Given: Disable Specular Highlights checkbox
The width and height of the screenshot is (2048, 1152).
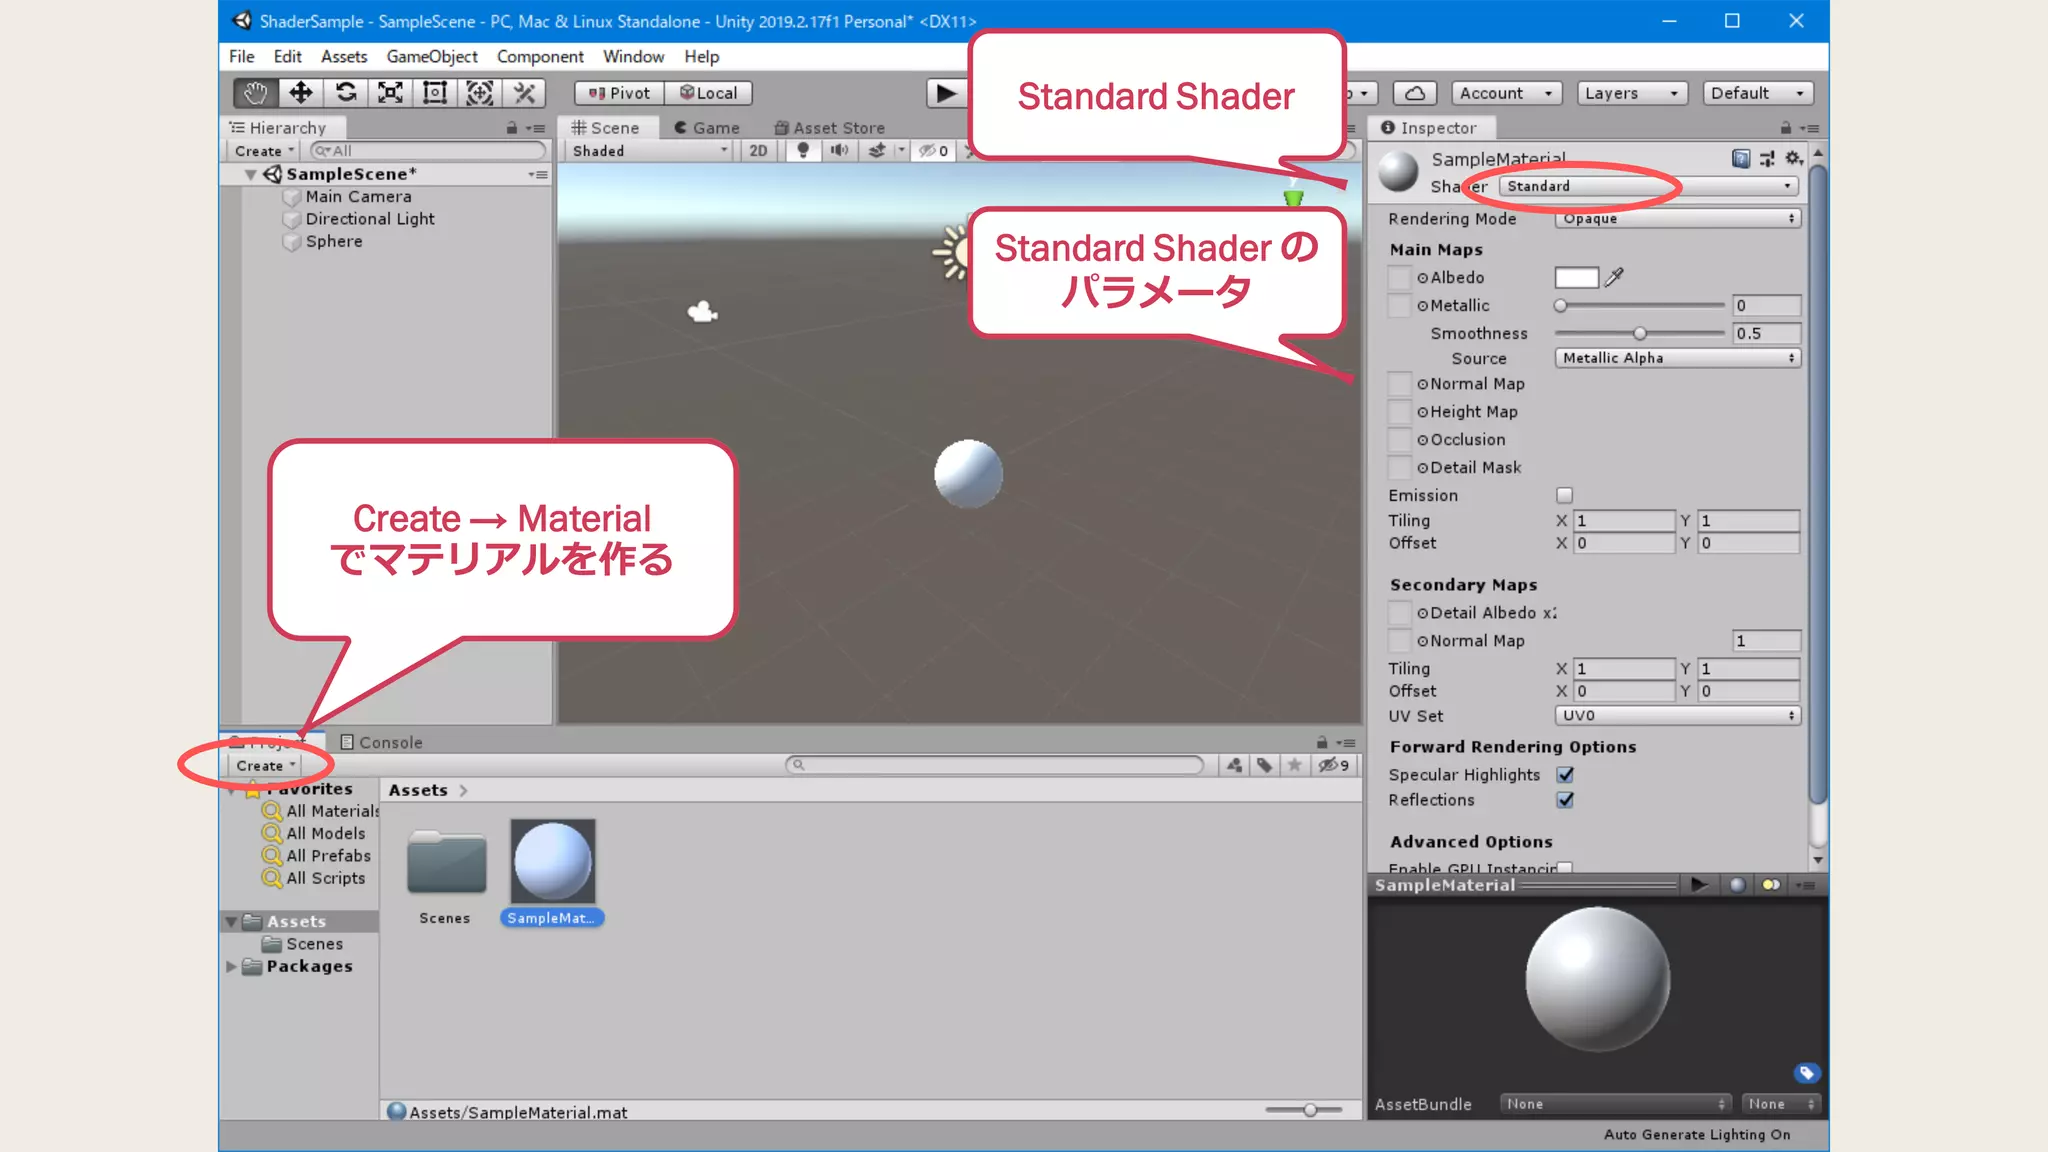Looking at the screenshot, I should 1565,774.
